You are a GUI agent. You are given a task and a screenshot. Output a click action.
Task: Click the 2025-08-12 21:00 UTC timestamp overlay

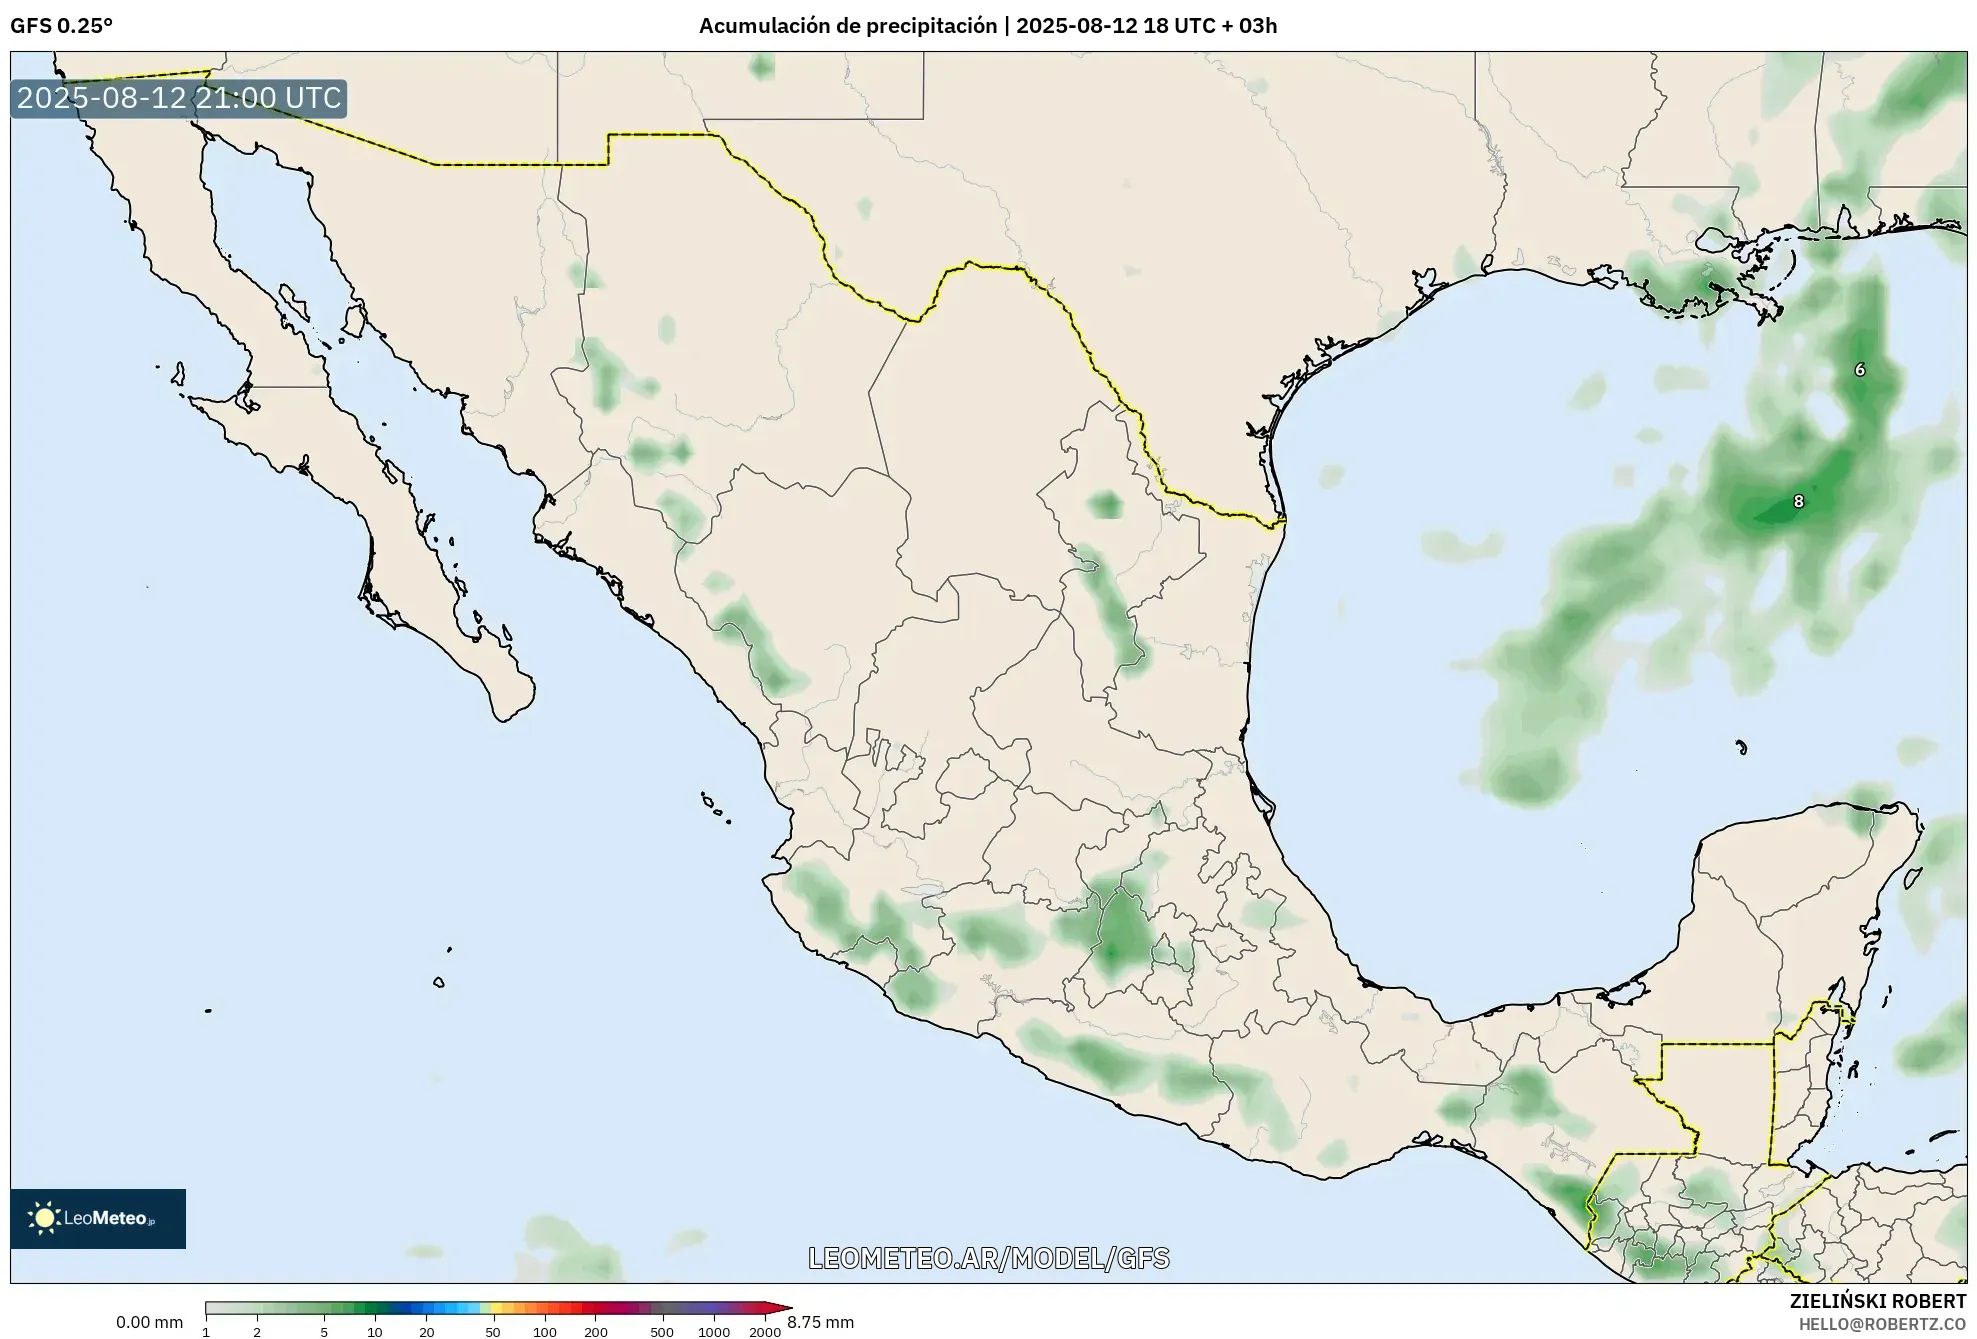pyautogui.click(x=179, y=98)
